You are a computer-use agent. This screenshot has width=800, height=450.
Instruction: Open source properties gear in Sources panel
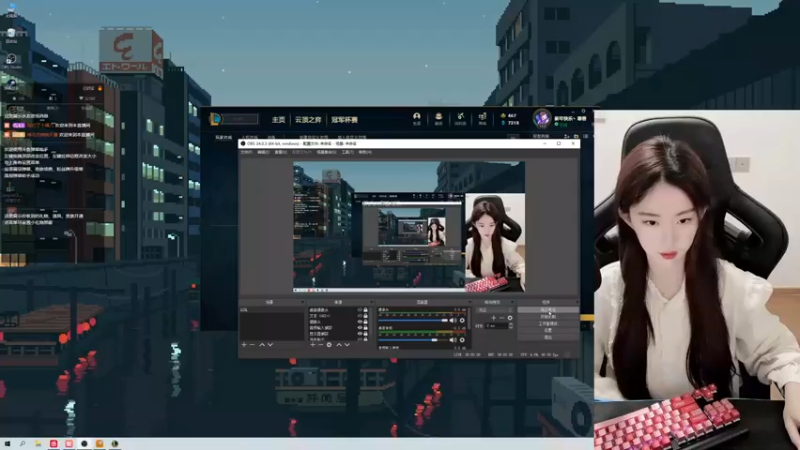pyautogui.click(x=329, y=344)
